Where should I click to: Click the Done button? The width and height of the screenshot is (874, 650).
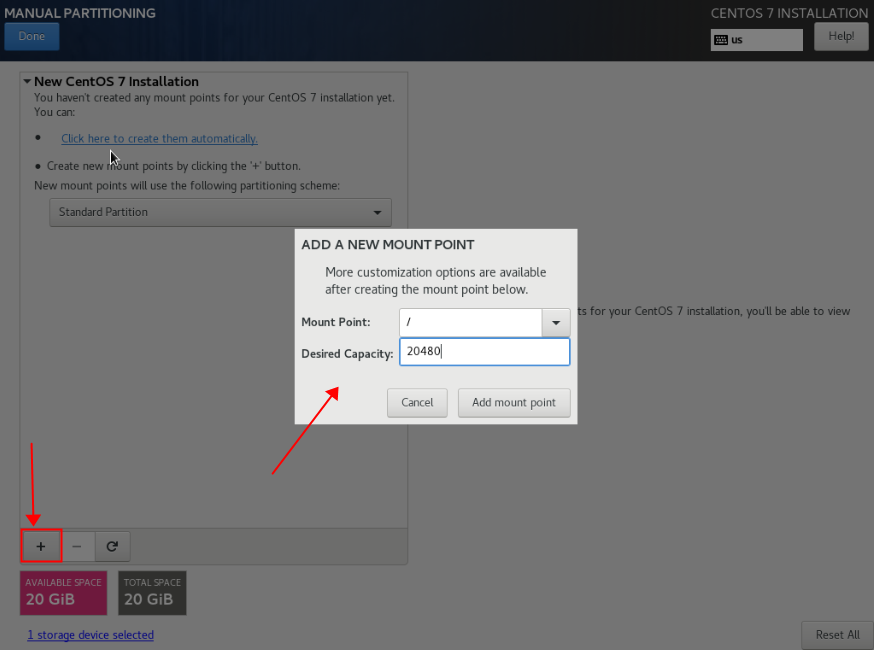(x=32, y=37)
